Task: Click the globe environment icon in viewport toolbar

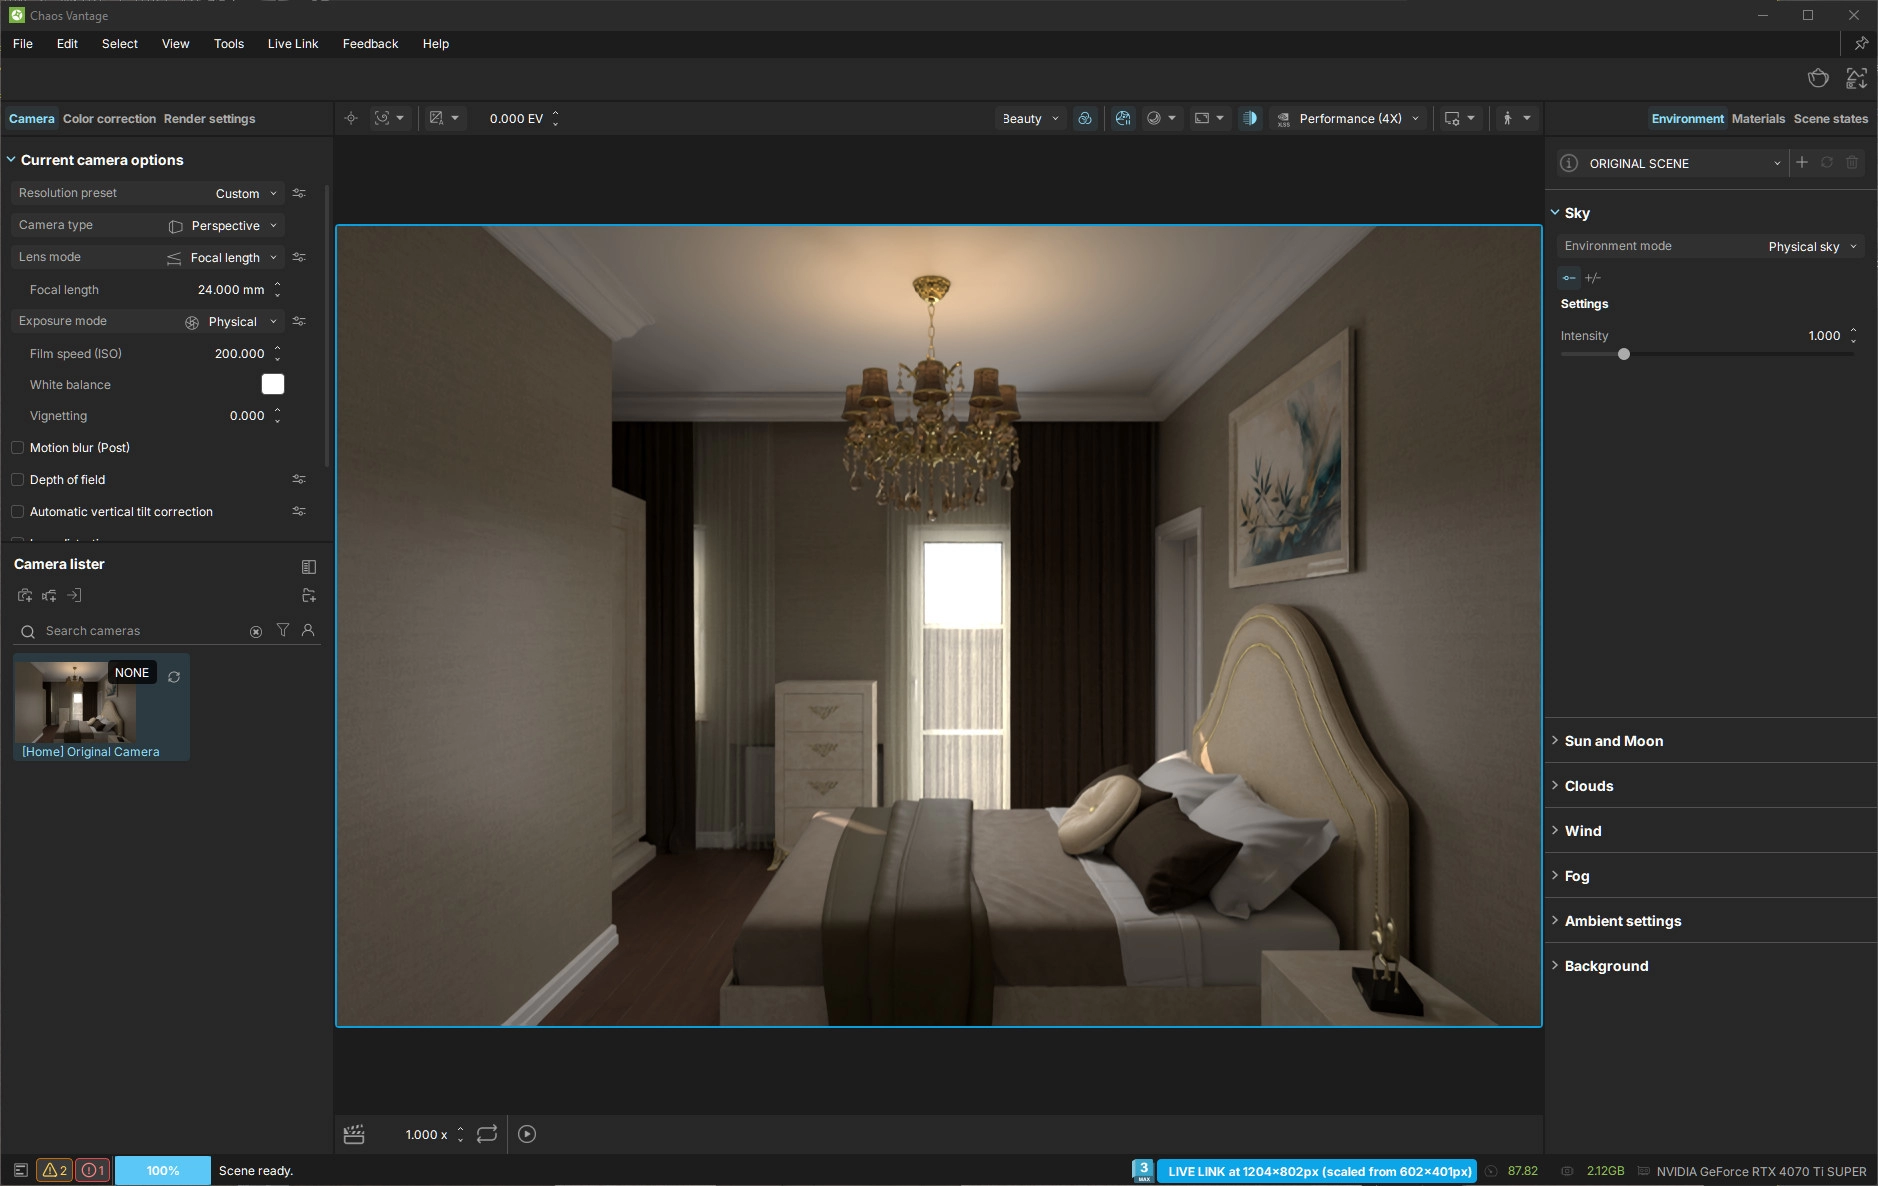Action: click(1123, 118)
